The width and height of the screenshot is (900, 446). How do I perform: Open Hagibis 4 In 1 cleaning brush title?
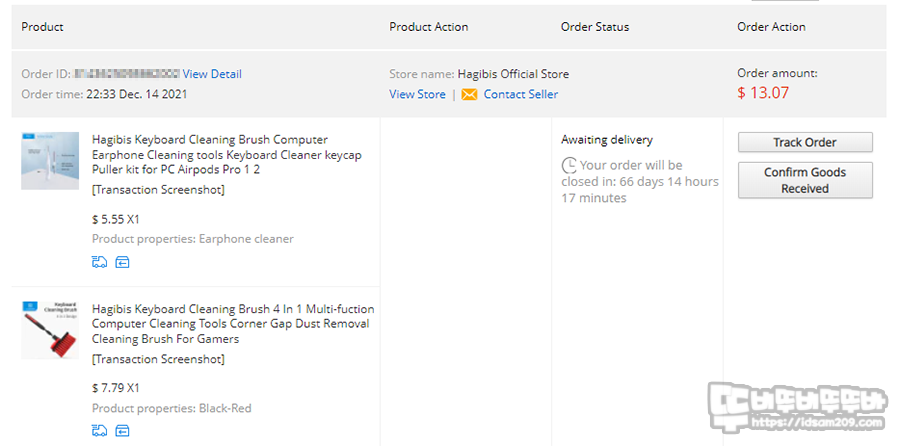[x=233, y=324]
